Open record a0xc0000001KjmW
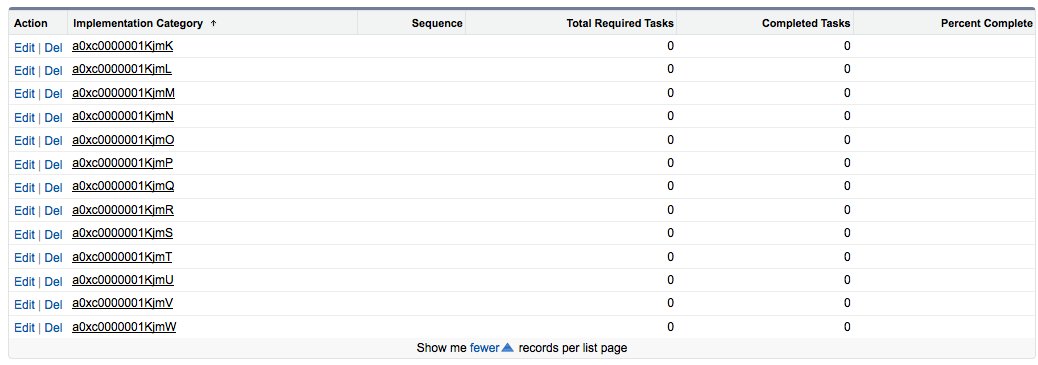Viewport: 1038px width, 365px height. point(124,327)
